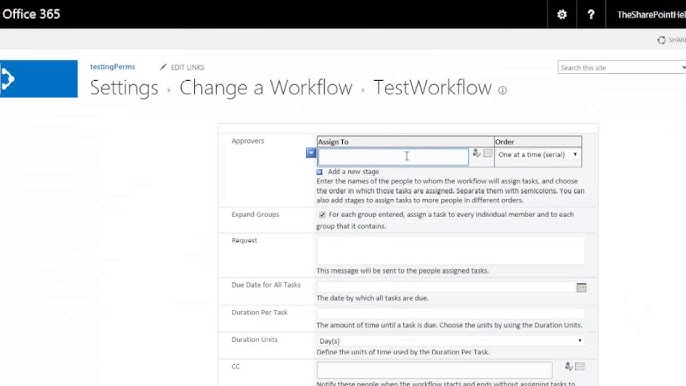Expand the Duration Units Day(s) dropdown
The width and height of the screenshot is (686, 386).
click(451, 340)
